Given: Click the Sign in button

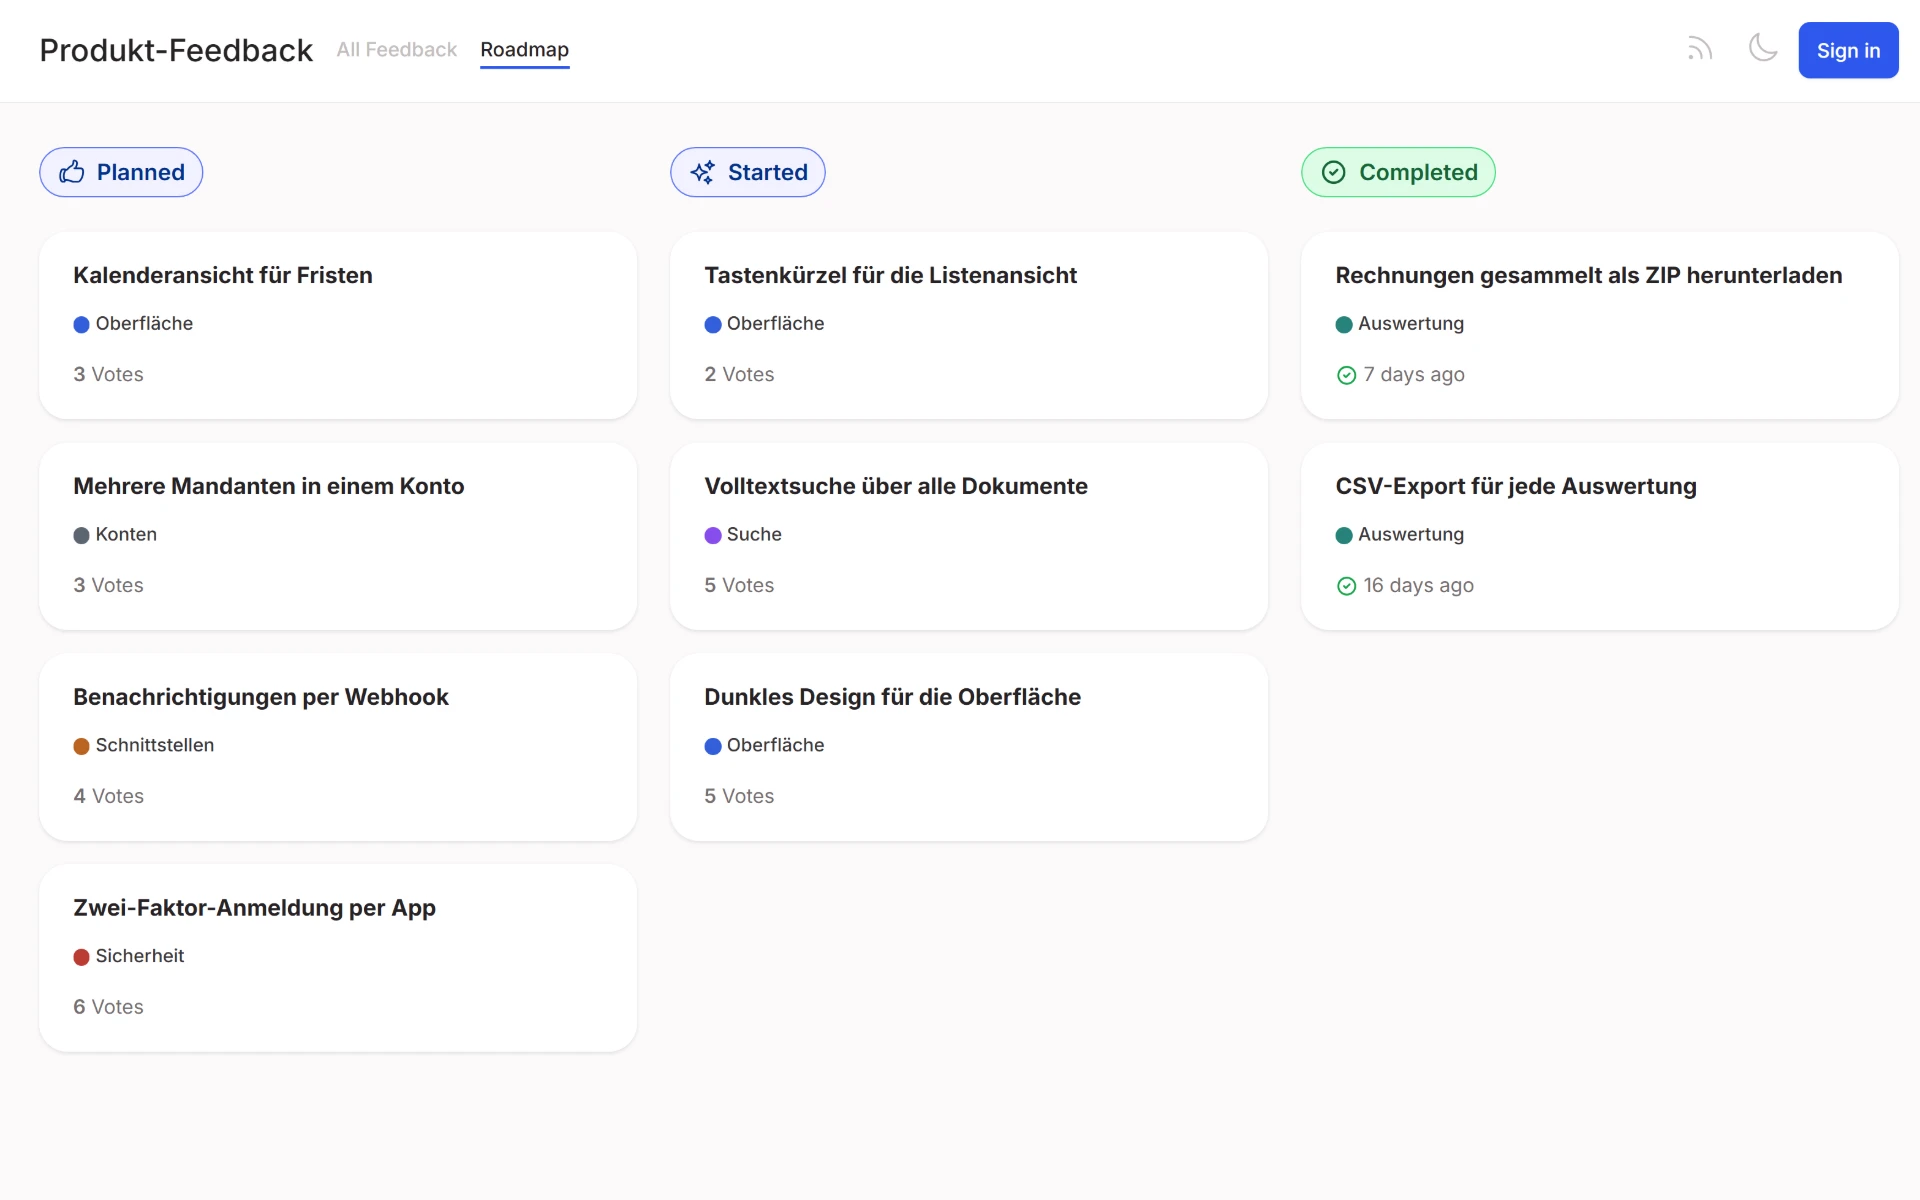Looking at the screenshot, I should point(1848,50).
